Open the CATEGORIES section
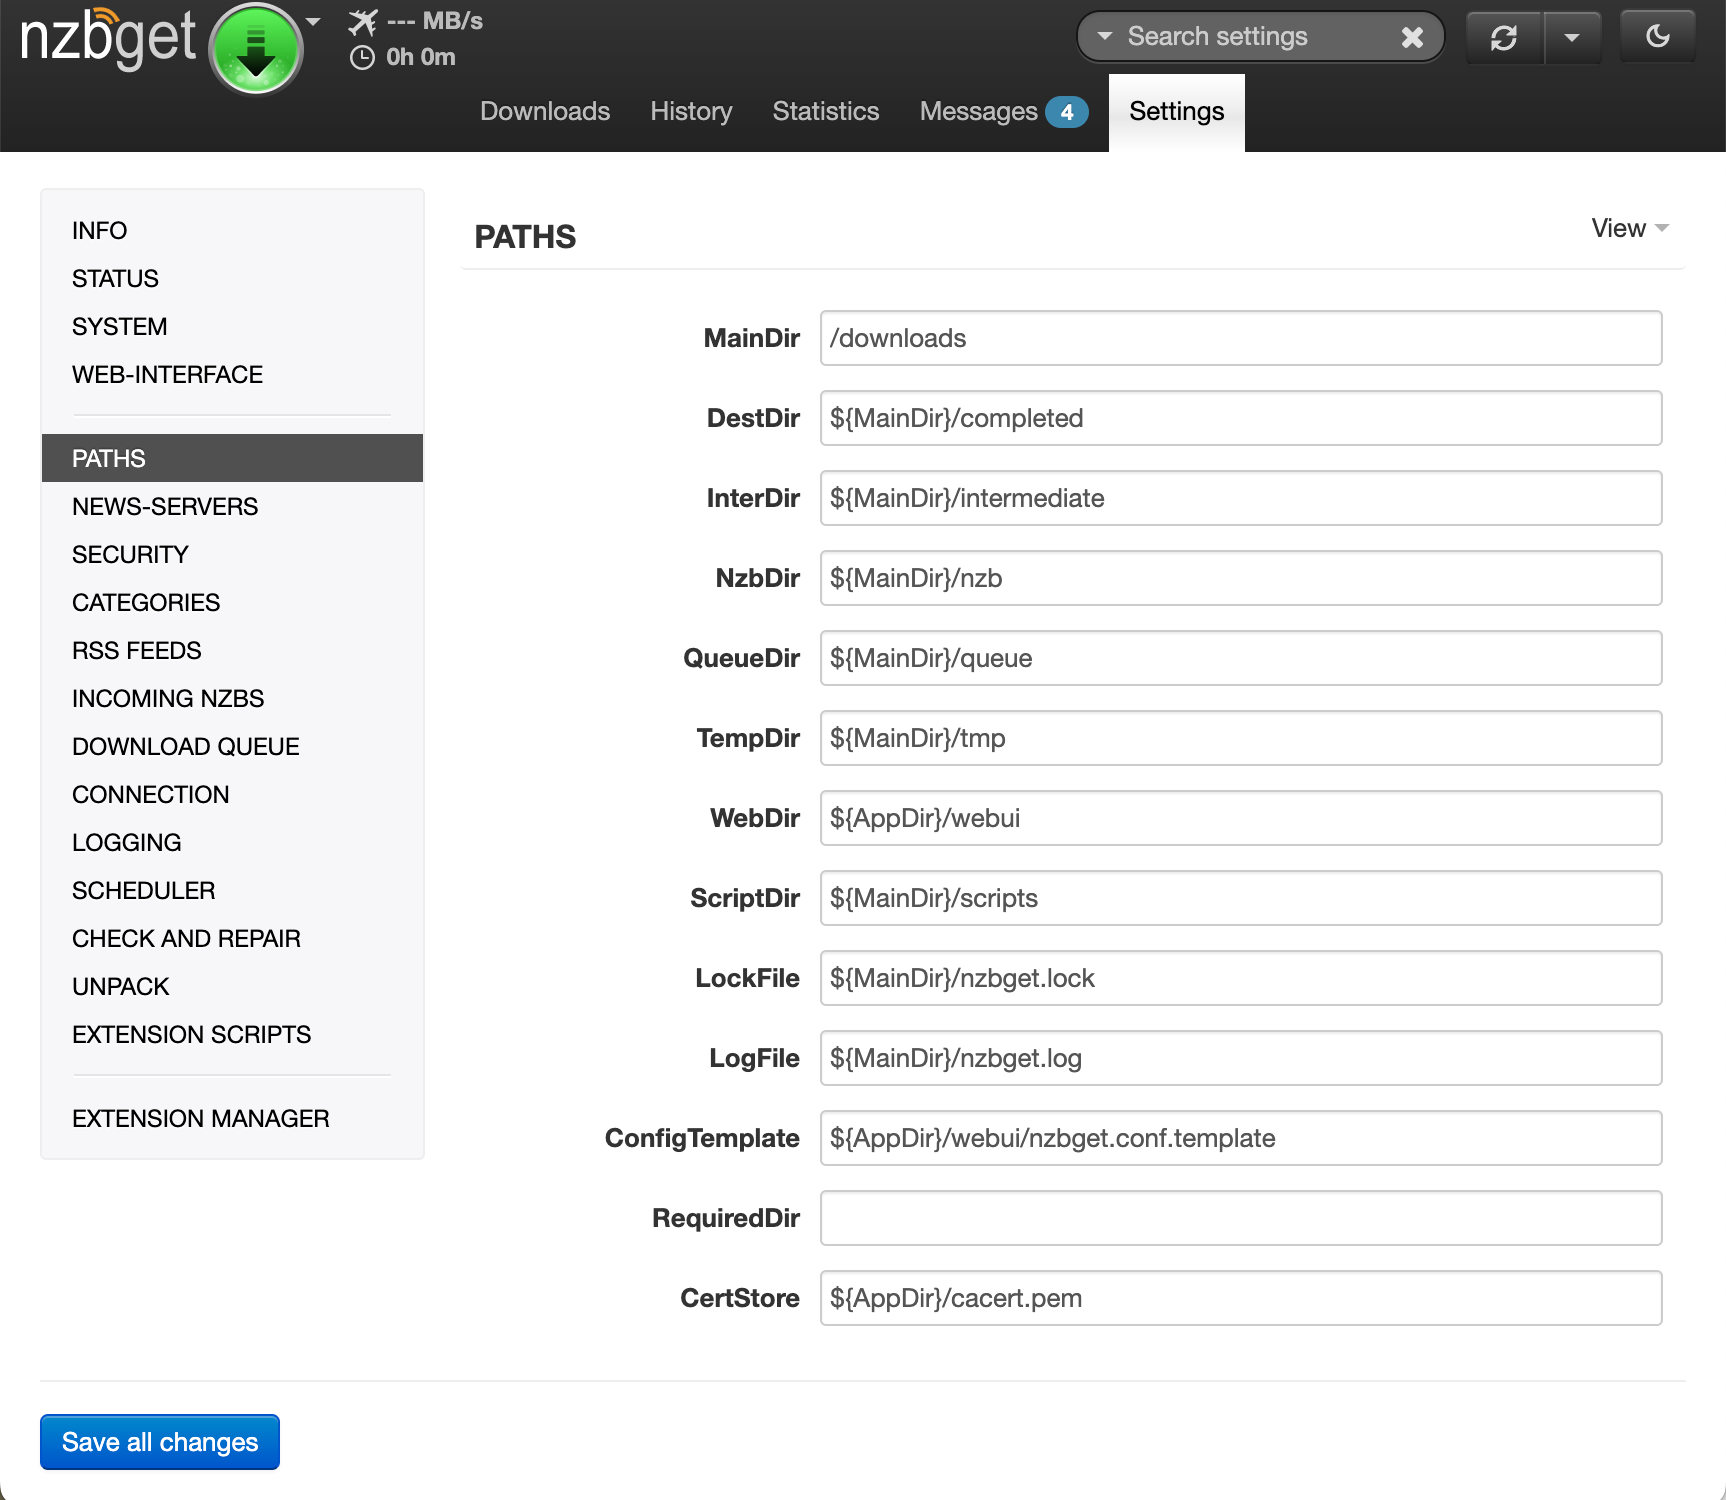 click(232, 602)
